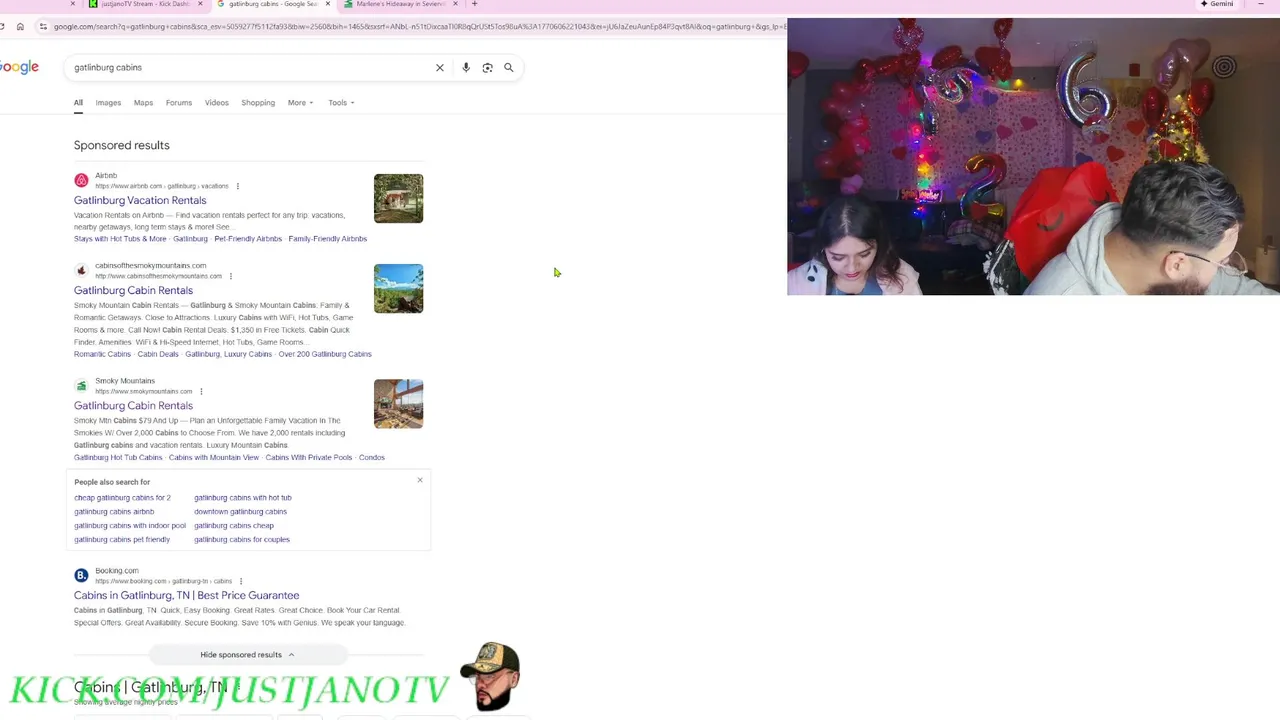Viewport: 1280px width, 720px height.
Task: Close the gatlinburg cabins Google Search tab
Action: point(327,4)
